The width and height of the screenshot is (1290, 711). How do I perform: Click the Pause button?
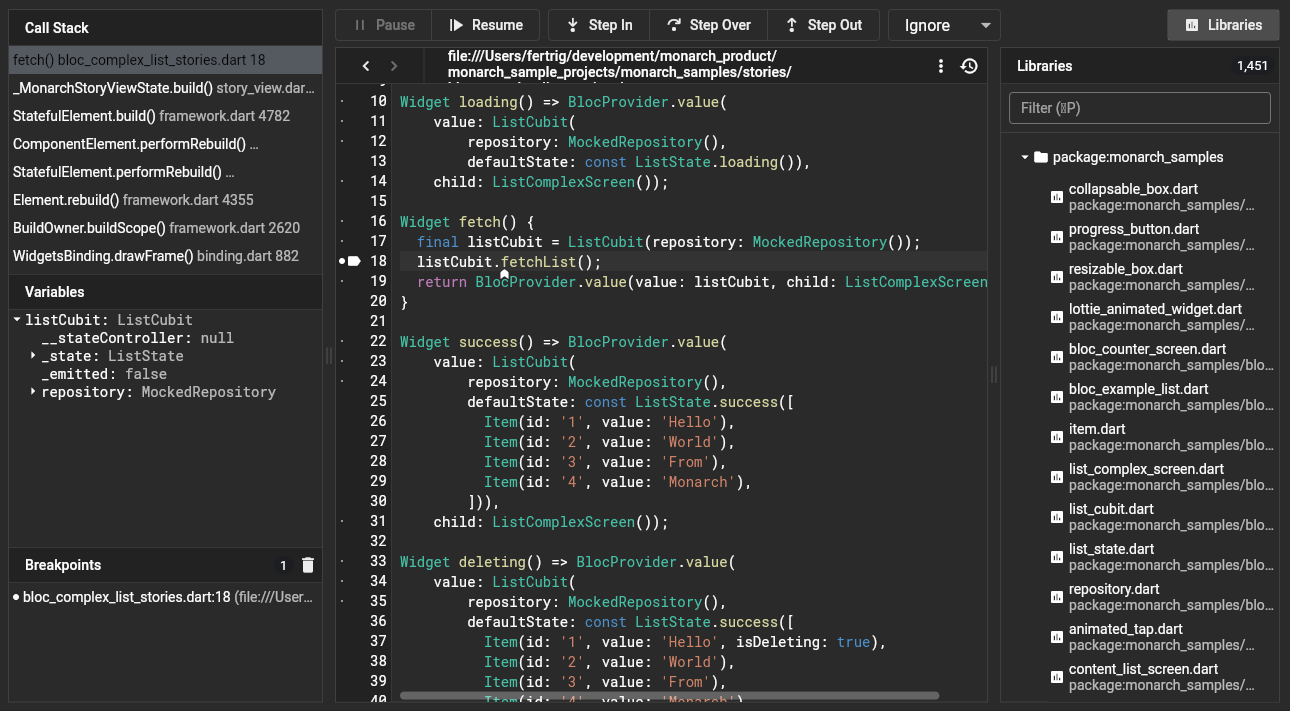(x=382, y=25)
